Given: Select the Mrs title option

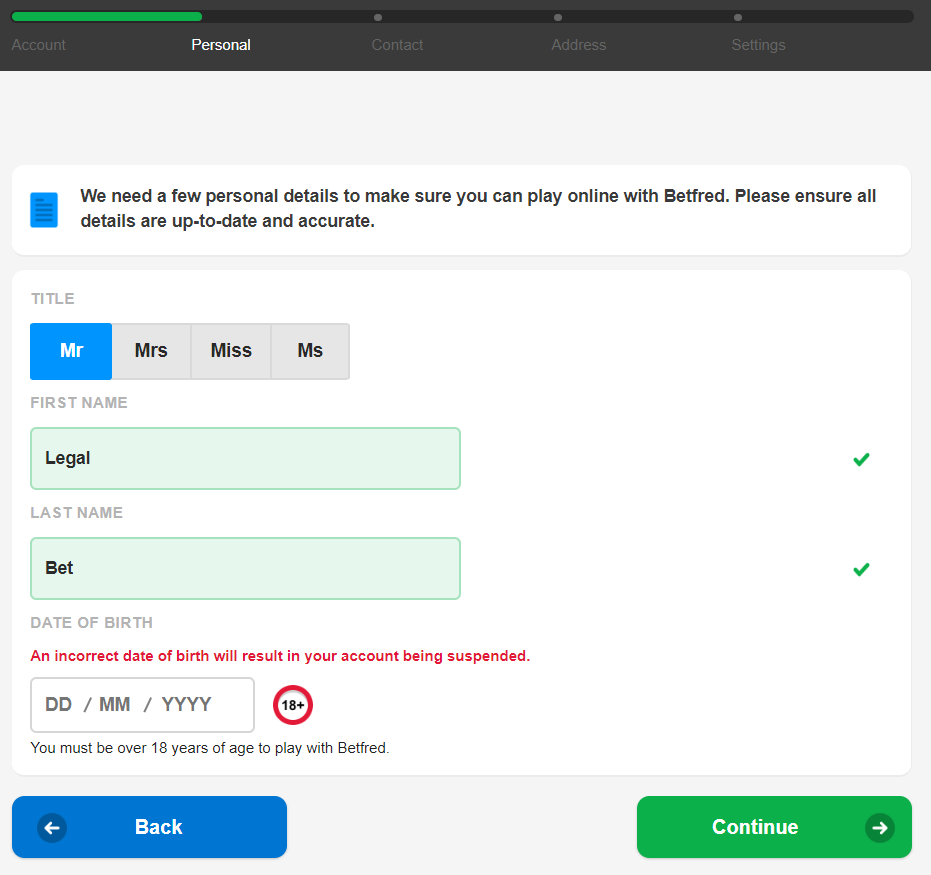Looking at the screenshot, I should pos(151,351).
